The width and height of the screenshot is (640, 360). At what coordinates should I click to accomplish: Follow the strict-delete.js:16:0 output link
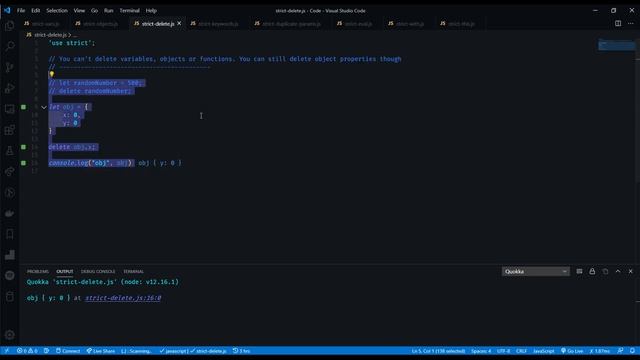pos(123,298)
